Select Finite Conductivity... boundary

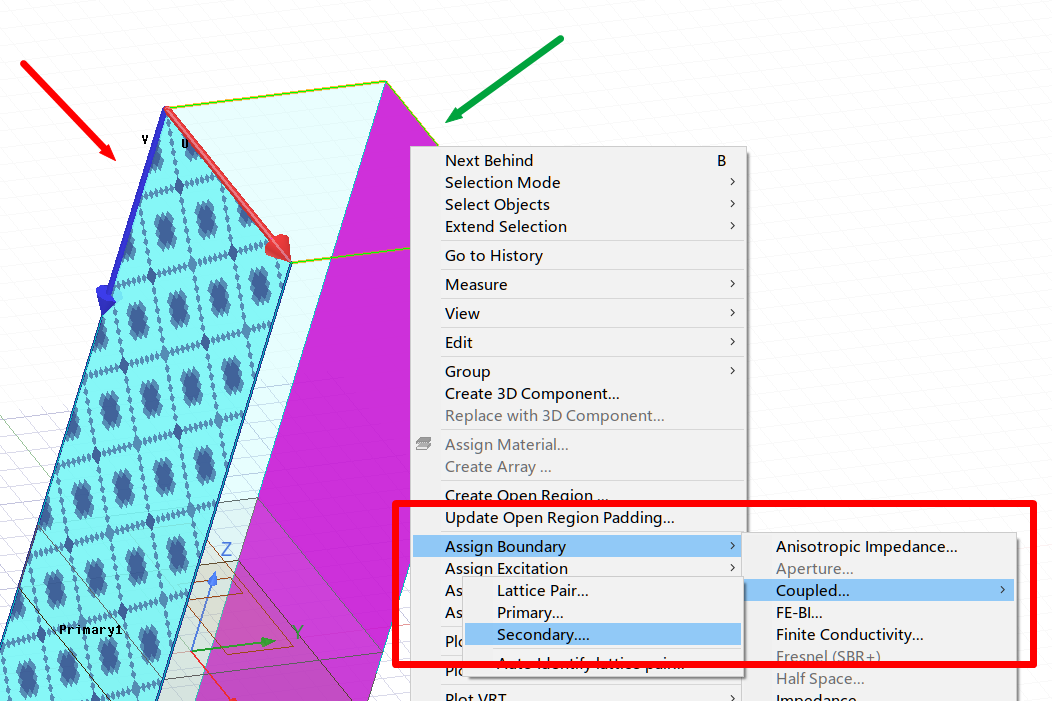point(880,635)
